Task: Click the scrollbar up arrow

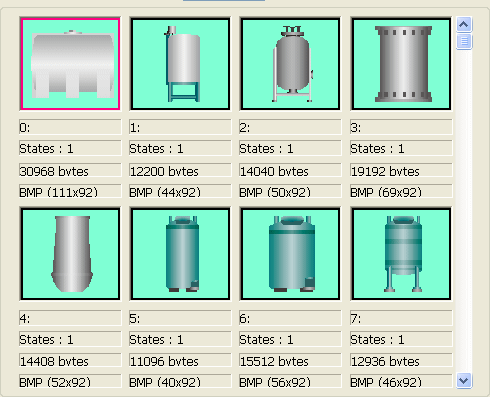Action: pyautogui.click(x=464, y=24)
